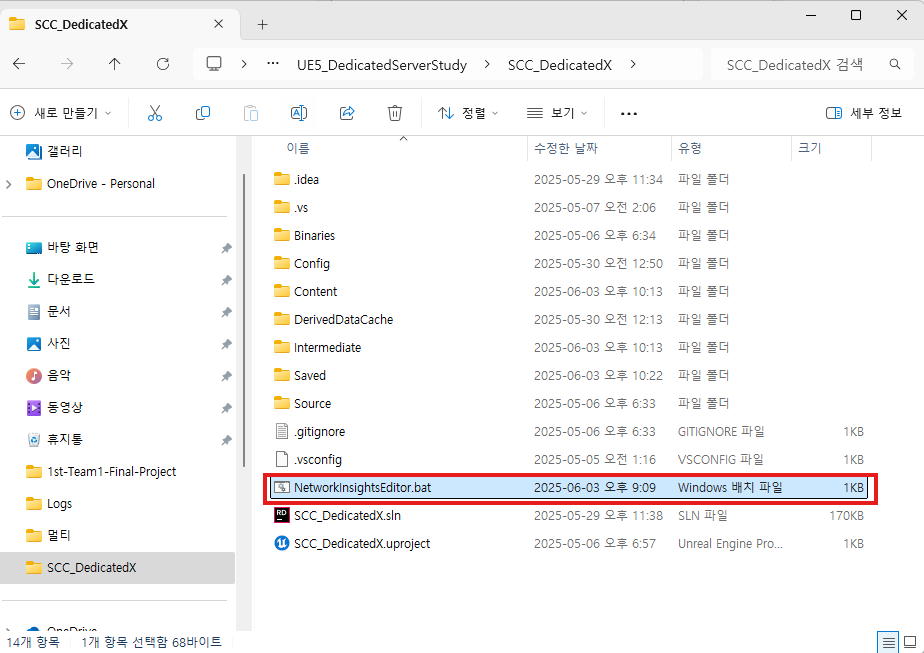Image resolution: width=924 pixels, height=653 pixels.
Task: Select the Saved folder
Action: (569, 375)
